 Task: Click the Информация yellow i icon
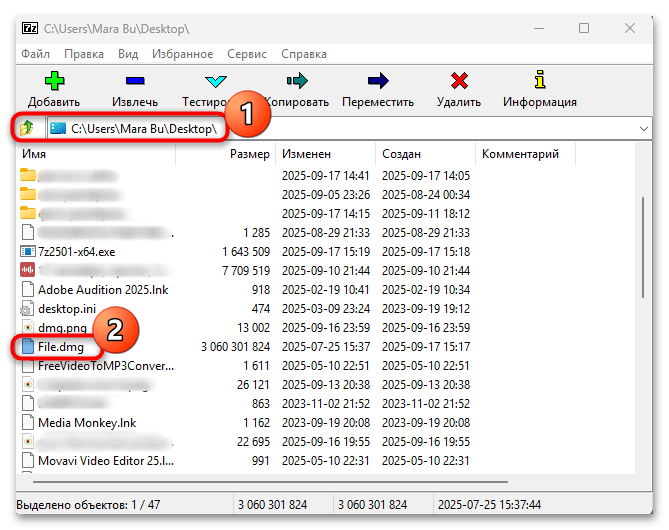coord(540,80)
